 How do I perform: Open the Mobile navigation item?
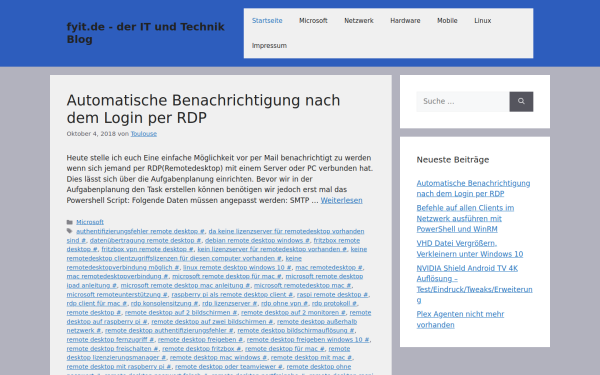coord(447,21)
